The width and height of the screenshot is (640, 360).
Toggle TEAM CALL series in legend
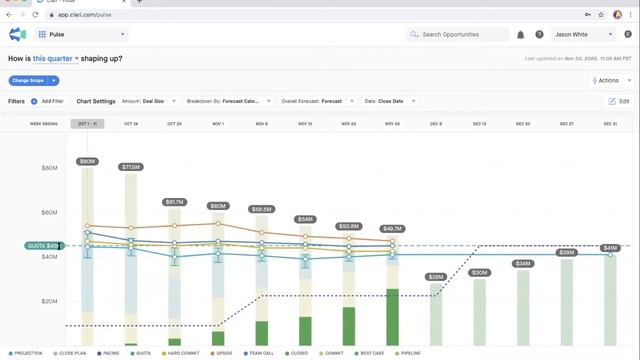coord(258,353)
